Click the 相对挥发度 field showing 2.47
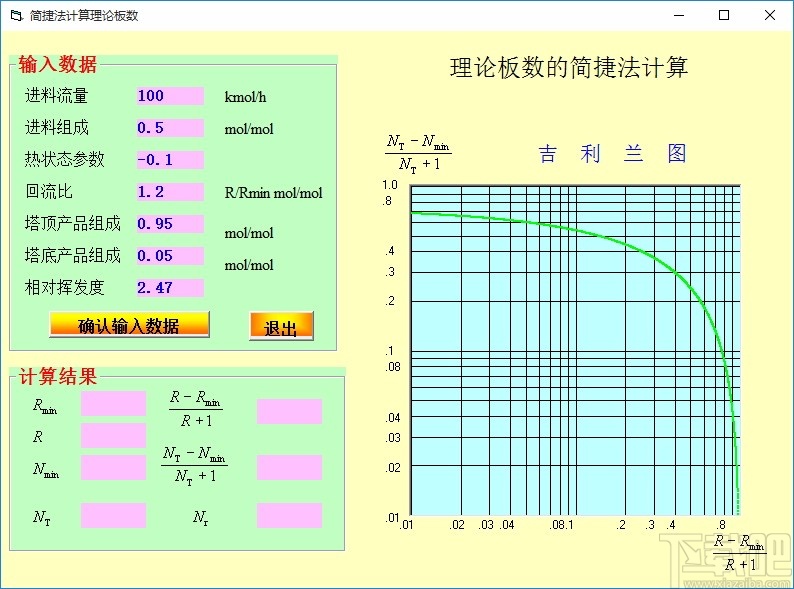 pos(170,287)
